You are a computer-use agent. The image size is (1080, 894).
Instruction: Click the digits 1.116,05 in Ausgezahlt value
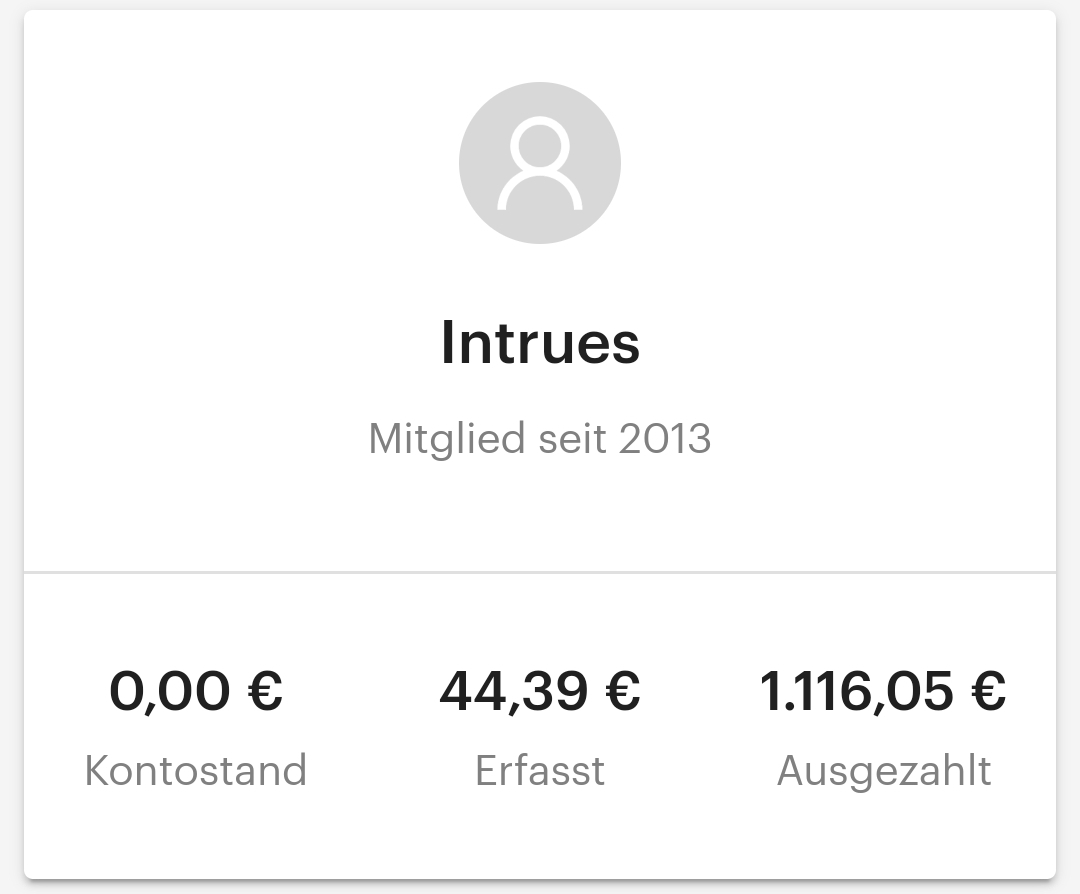(x=854, y=691)
